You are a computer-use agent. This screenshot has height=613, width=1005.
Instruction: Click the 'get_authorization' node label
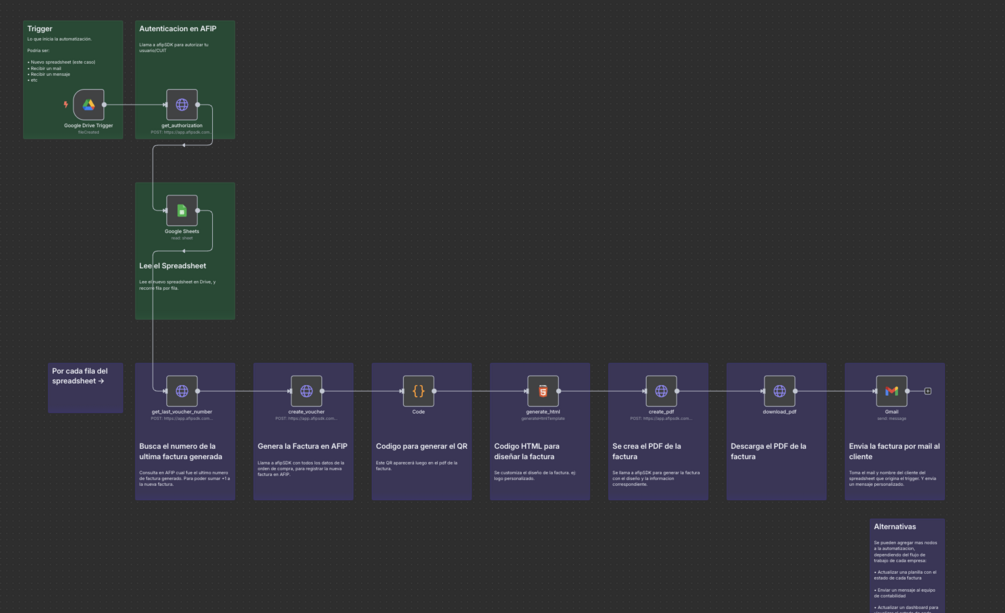(182, 126)
